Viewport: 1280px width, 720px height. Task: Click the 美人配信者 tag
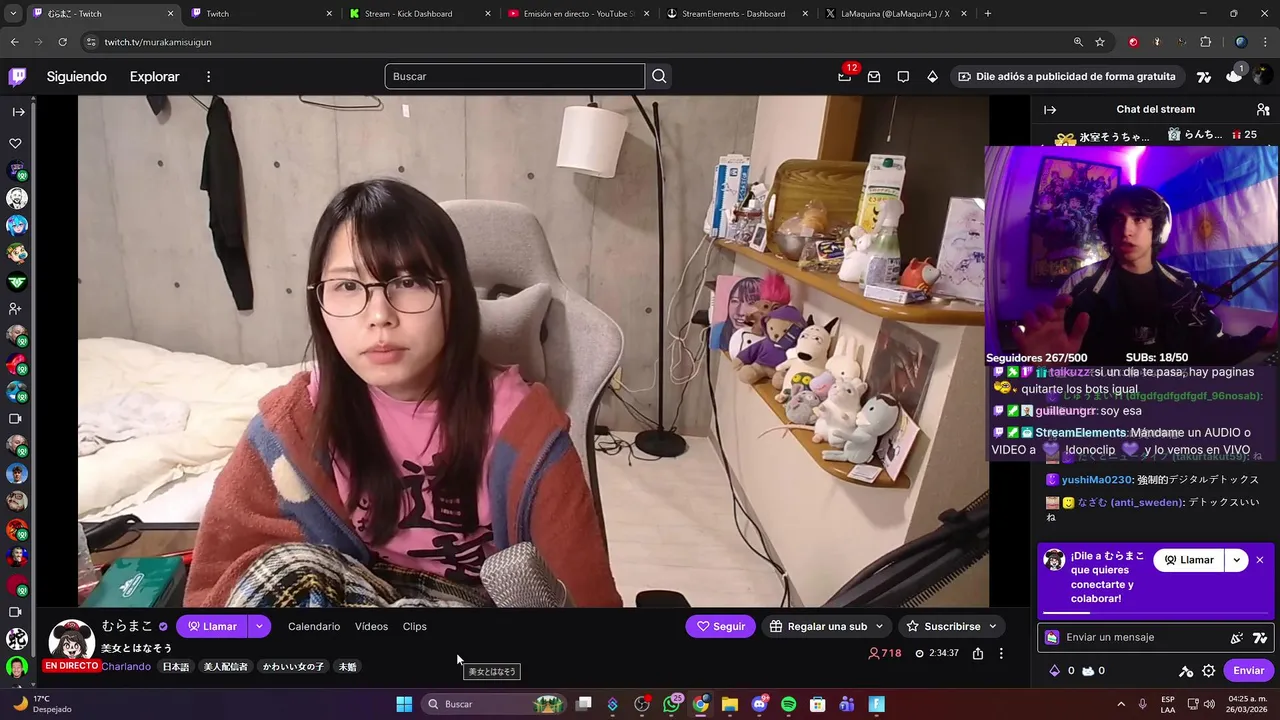tap(225, 667)
